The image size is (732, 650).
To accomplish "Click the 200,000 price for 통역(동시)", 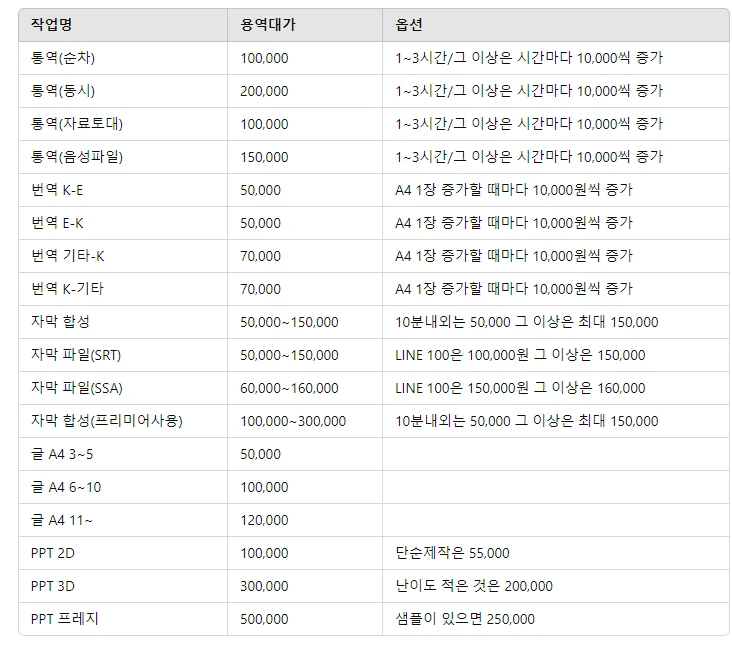I will (264, 91).
